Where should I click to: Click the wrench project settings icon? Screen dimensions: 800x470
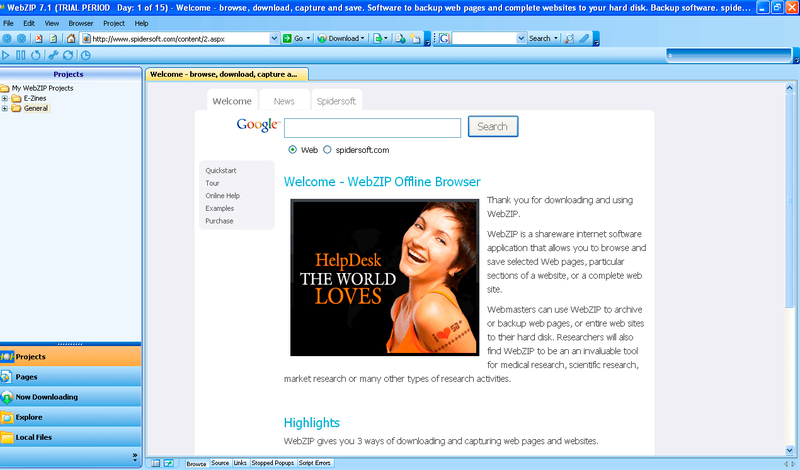click(x=53, y=55)
